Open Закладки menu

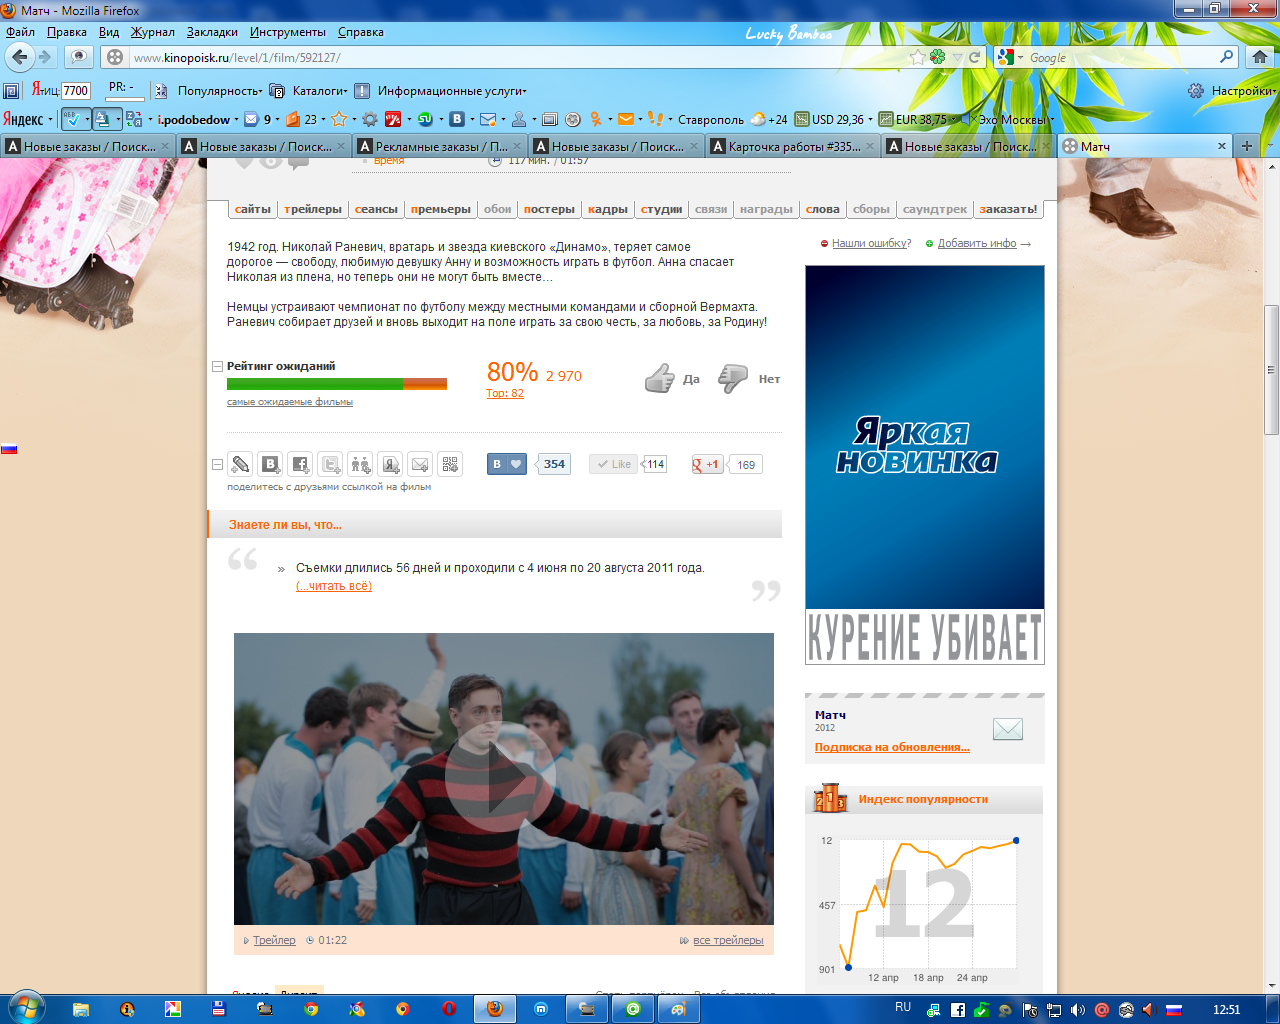[x=212, y=32]
